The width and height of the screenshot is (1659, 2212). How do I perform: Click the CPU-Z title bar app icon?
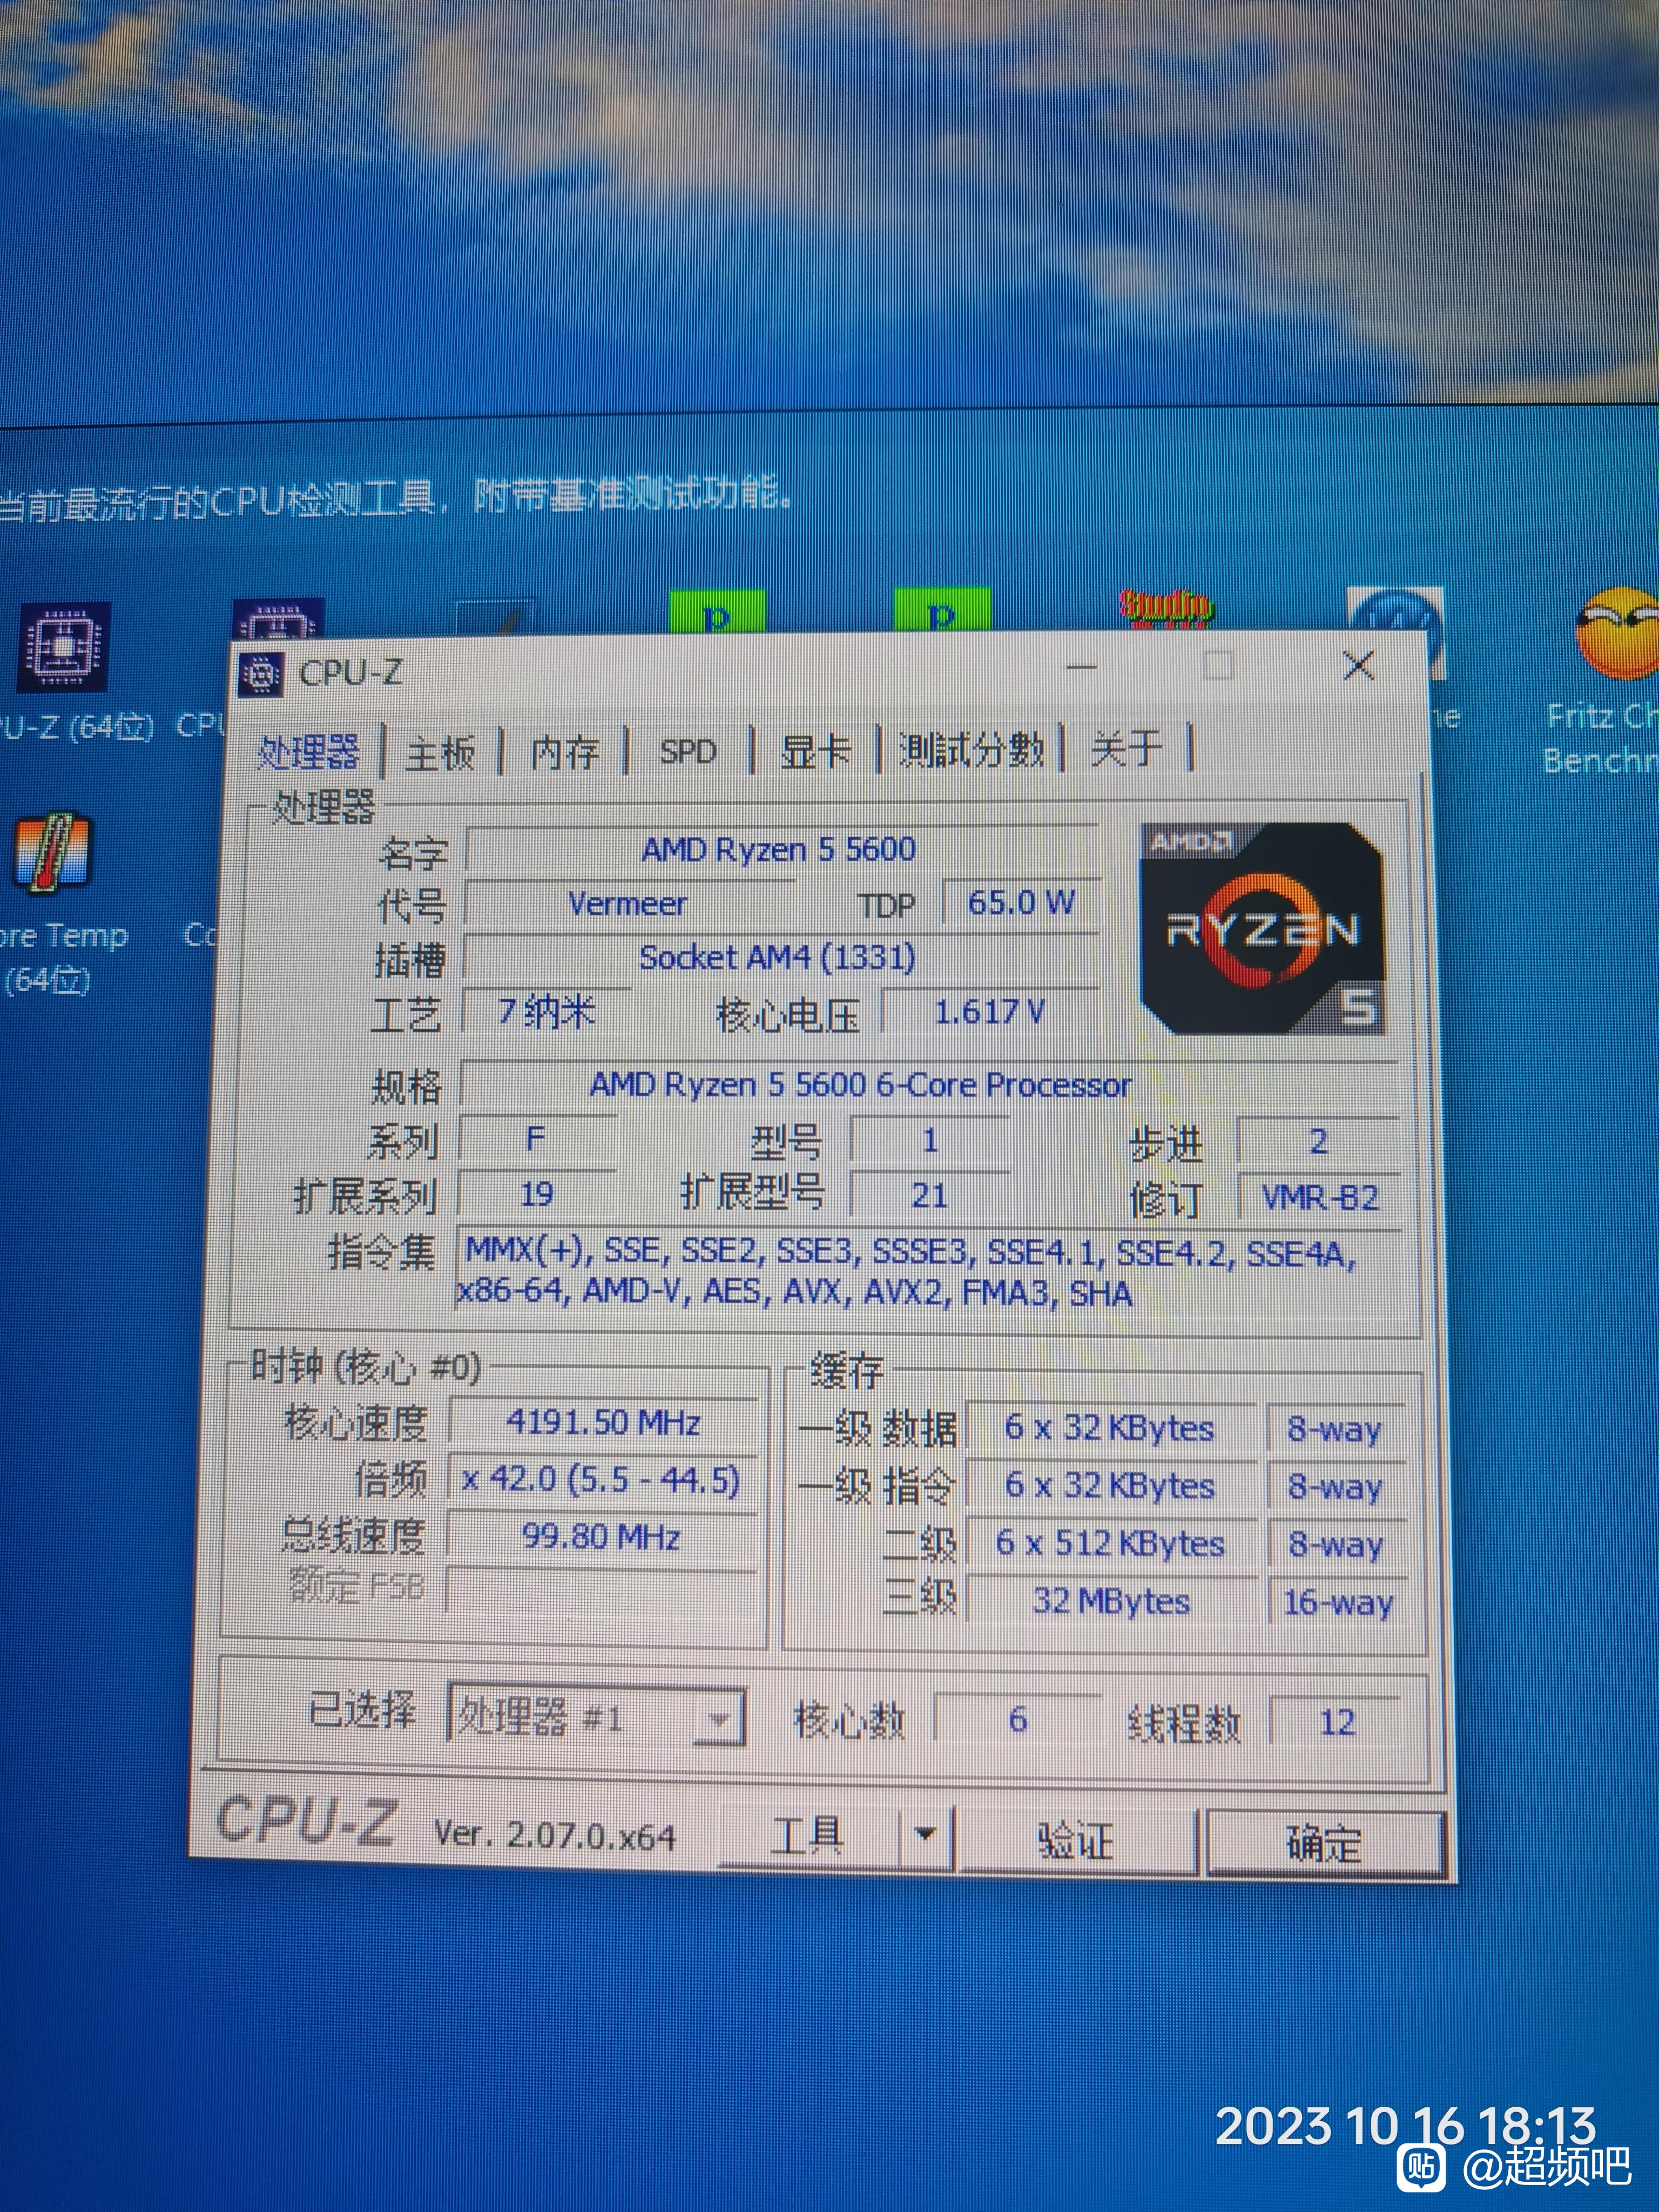coord(261,675)
